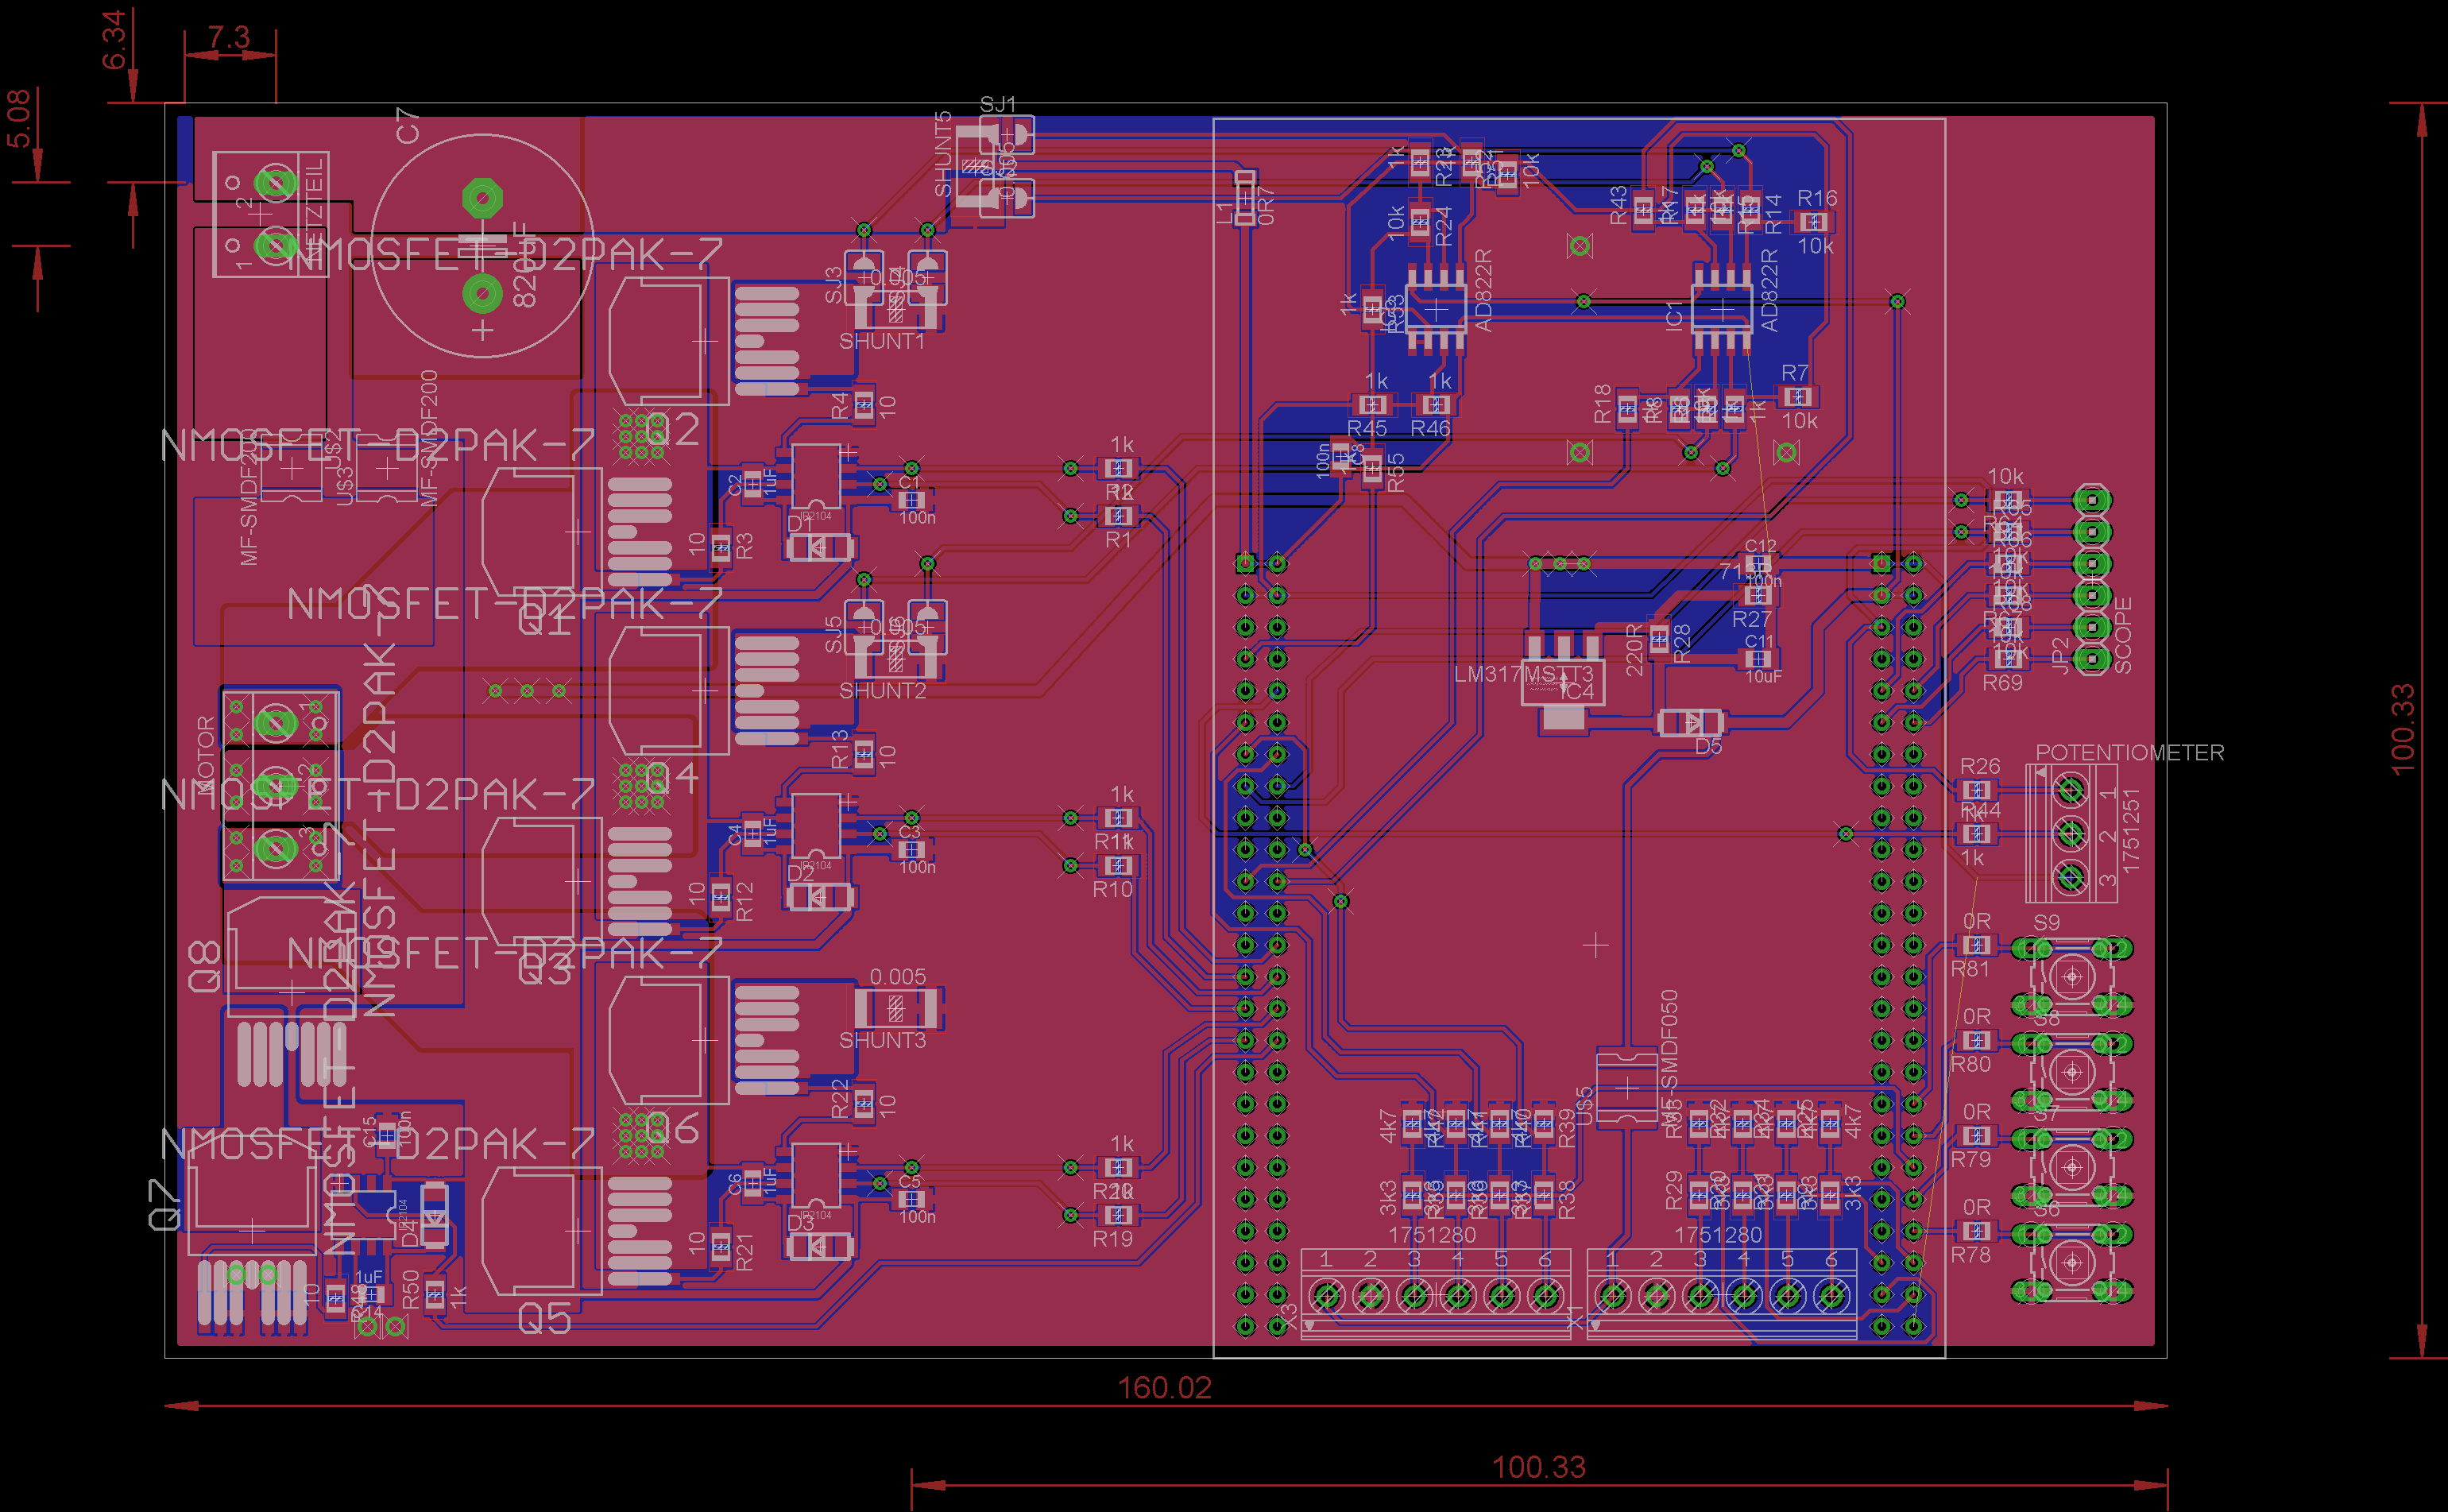
Task: Select the SHUNT3 resistor label
Action: 881,1040
